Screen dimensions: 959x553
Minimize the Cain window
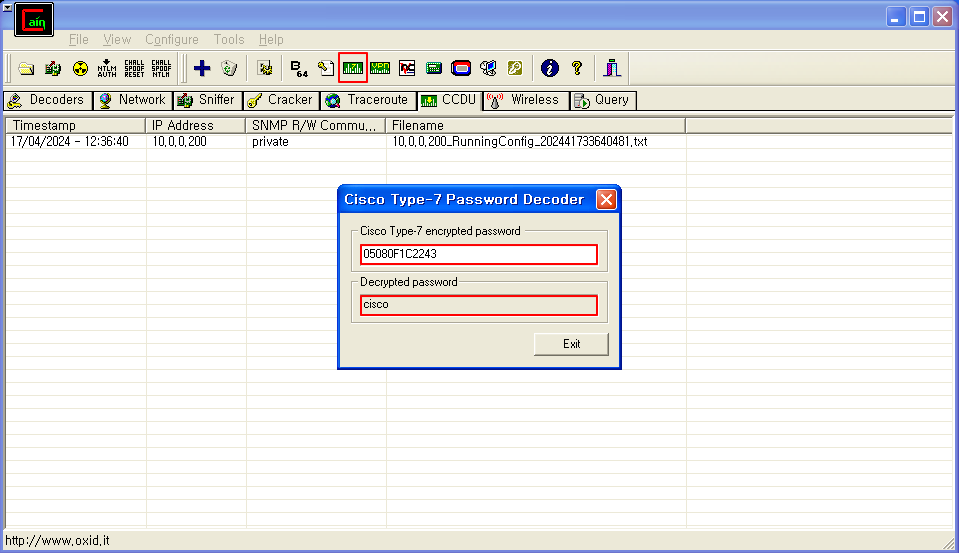(896, 17)
